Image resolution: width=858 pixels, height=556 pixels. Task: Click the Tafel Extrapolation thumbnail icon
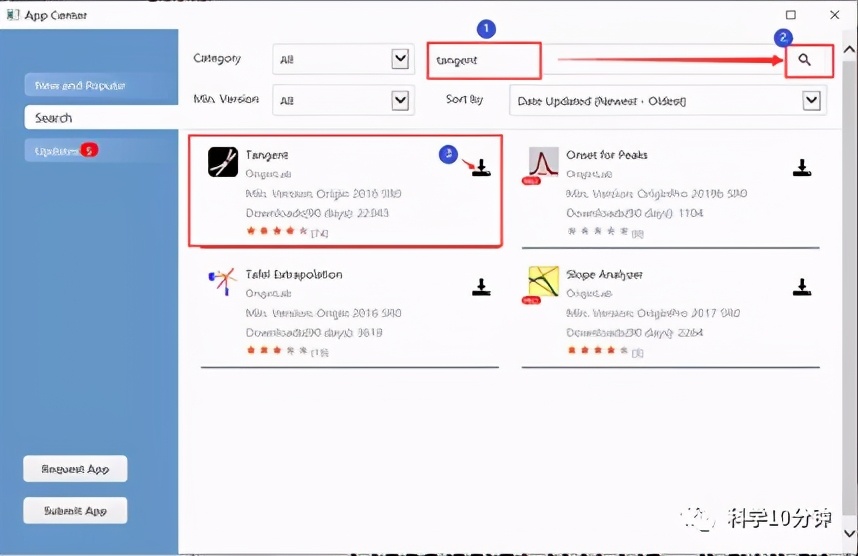[x=223, y=281]
